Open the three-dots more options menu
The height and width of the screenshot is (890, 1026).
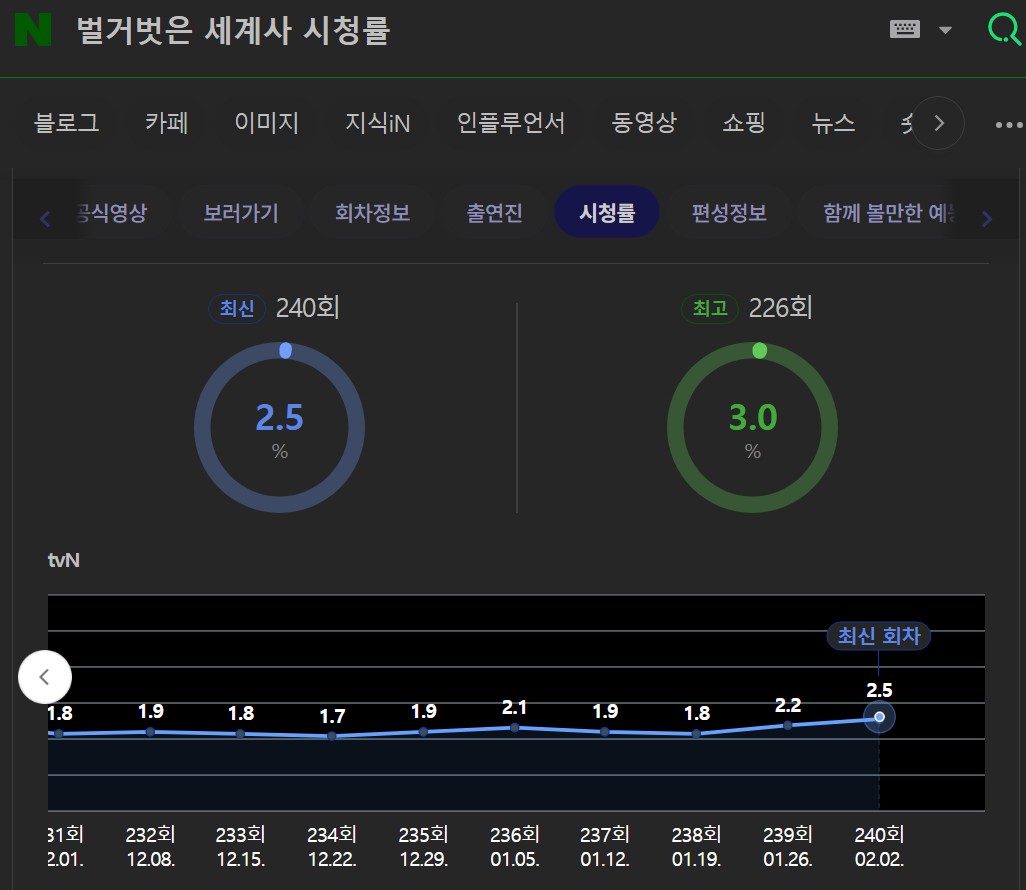tap(1008, 125)
